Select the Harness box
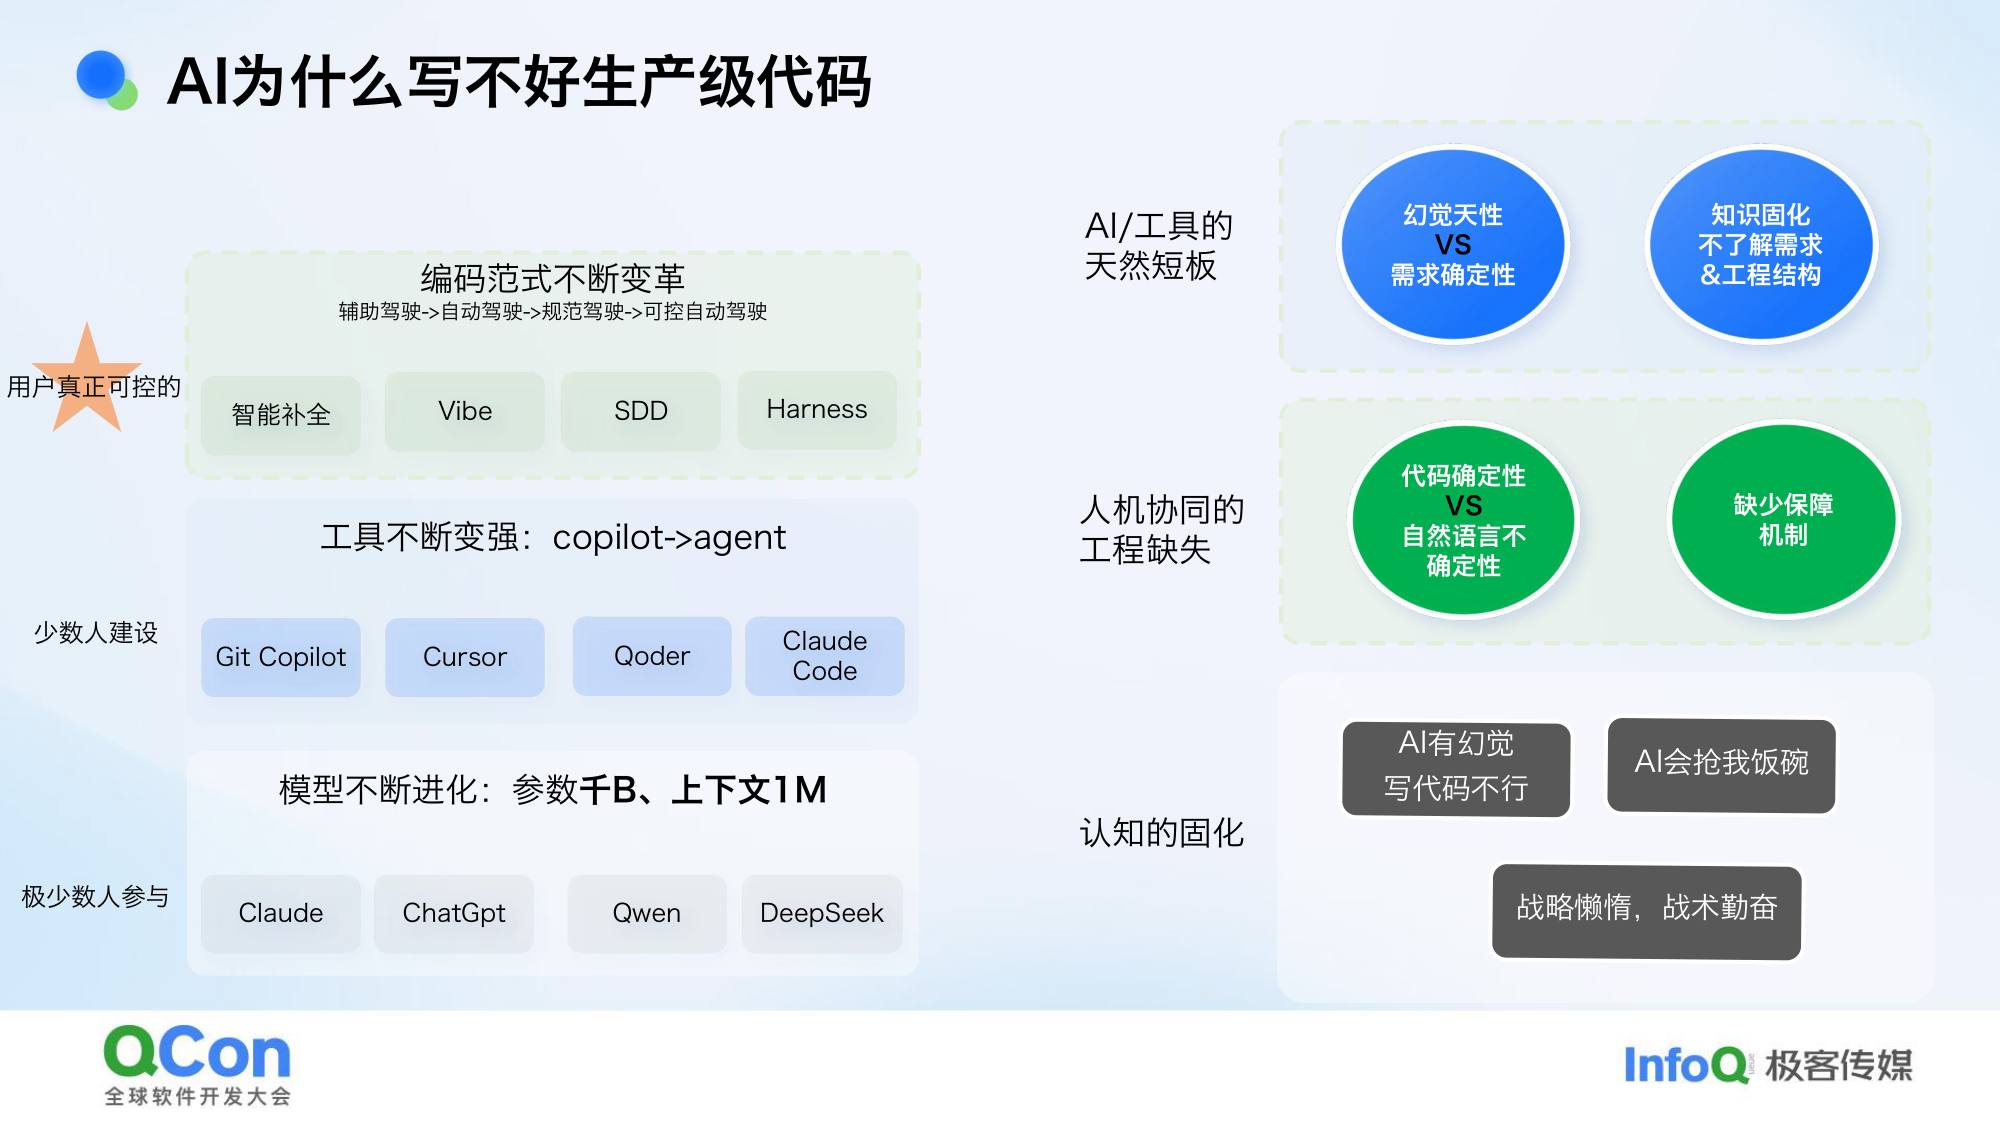Screen dimensions: 2000x1125 [817, 410]
